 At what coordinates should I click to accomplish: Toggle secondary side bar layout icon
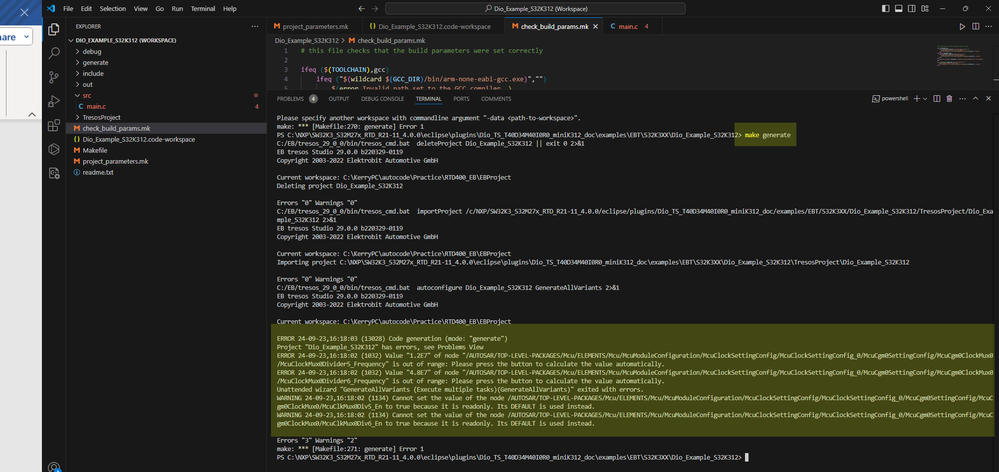pos(910,8)
